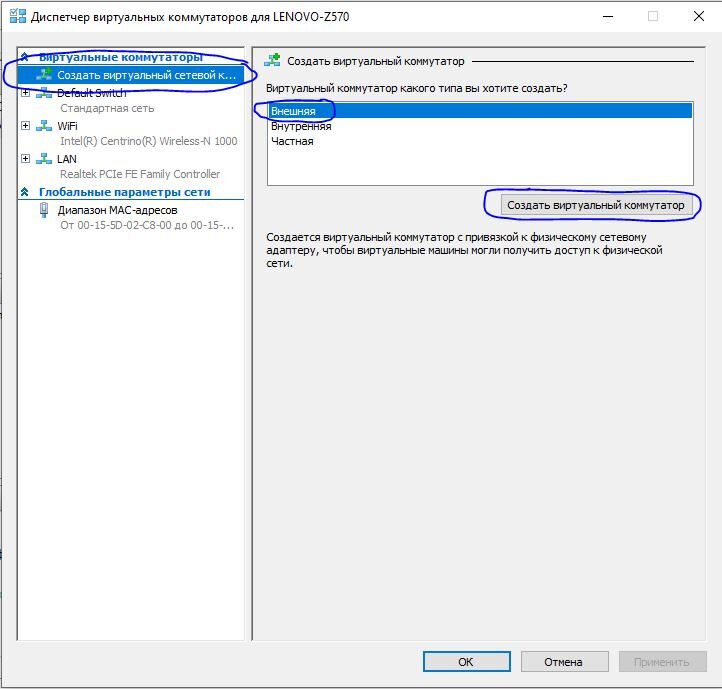This screenshot has height=689, width=722.
Task: Close the Virtual Switch Manager window
Action: point(699,16)
